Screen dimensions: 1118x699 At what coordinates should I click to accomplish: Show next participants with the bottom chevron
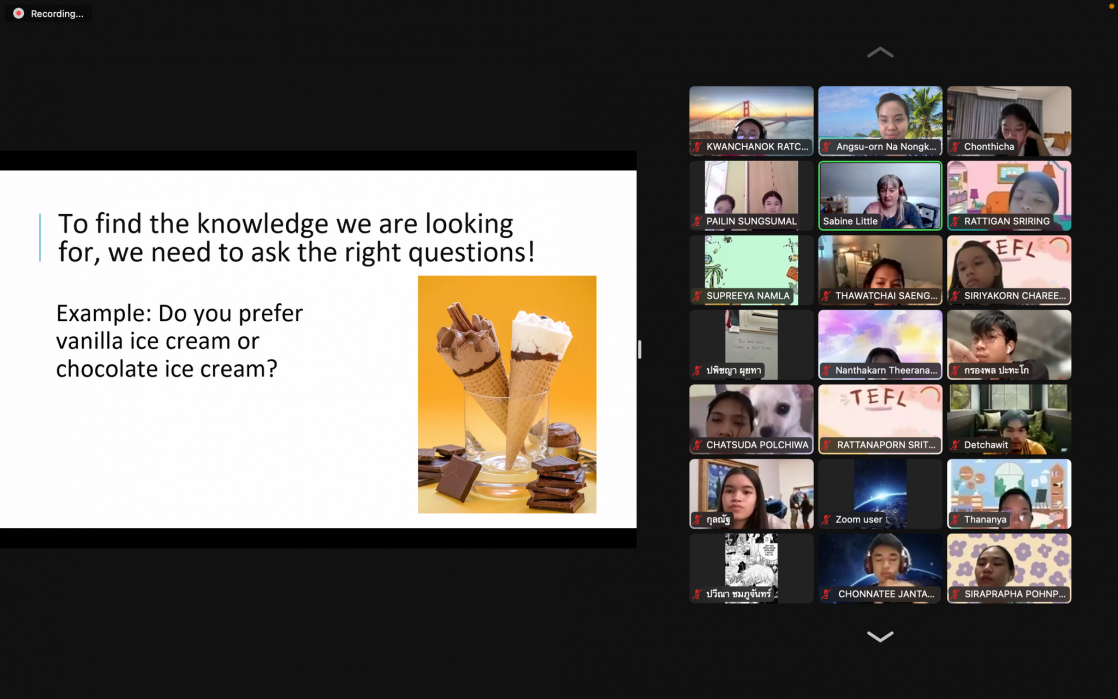[880, 636]
